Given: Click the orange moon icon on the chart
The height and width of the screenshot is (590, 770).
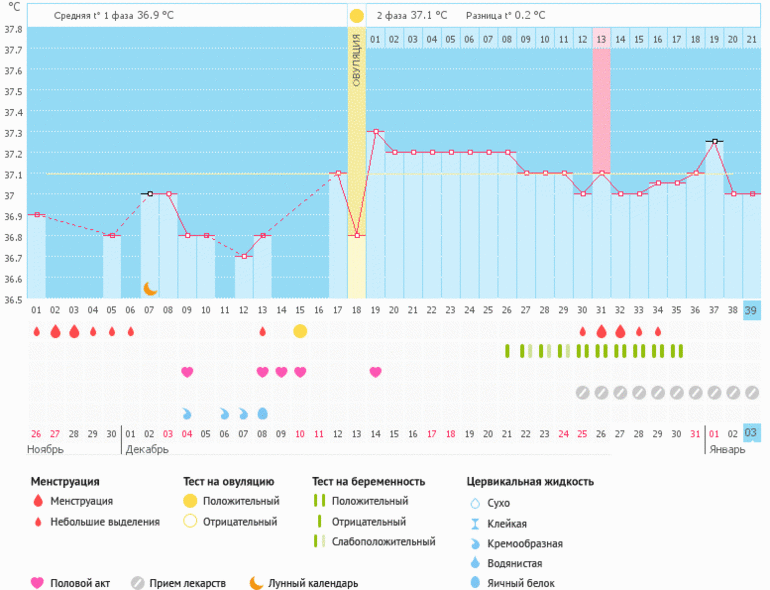Looking at the screenshot, I should point(149,288).
